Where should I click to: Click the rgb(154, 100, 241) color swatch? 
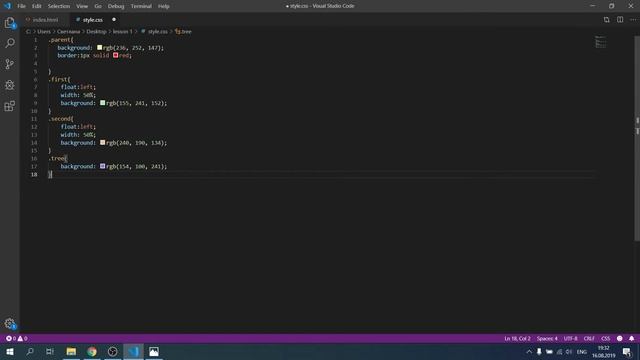point(102,166)
